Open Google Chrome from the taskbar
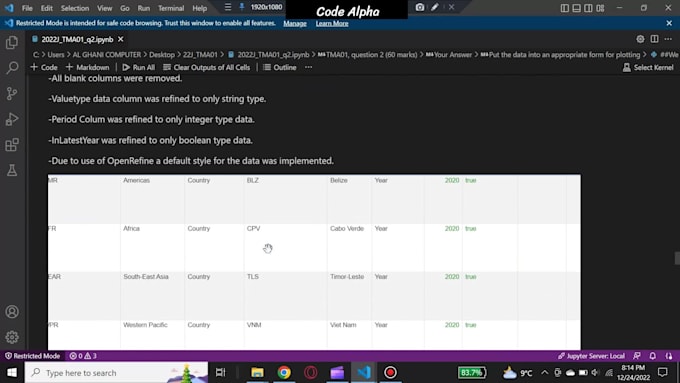 284,373
